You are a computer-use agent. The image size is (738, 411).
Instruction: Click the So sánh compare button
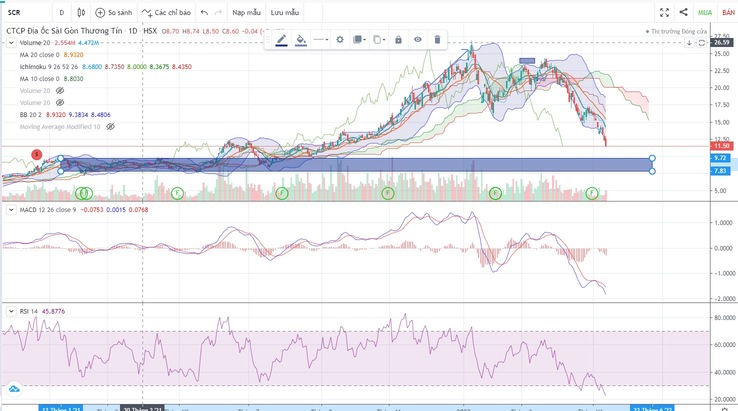(114, 12)
